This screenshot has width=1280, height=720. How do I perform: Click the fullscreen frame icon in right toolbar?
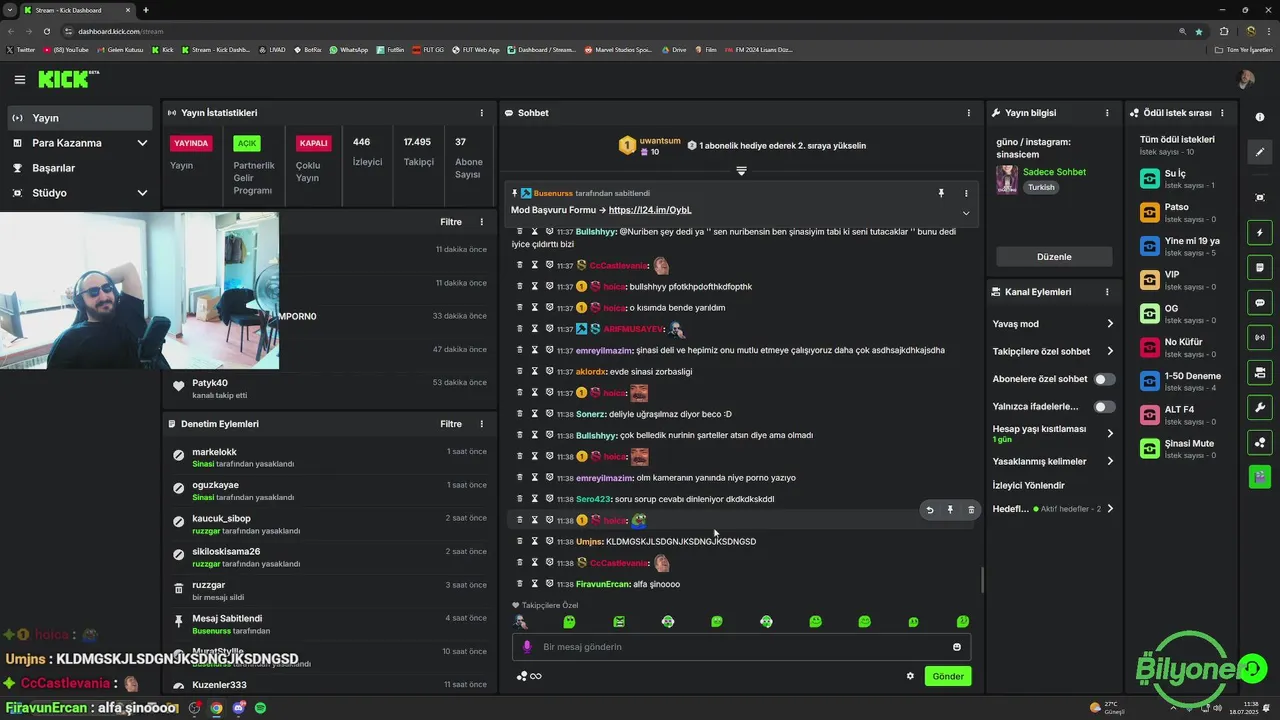pos(1260,197)
